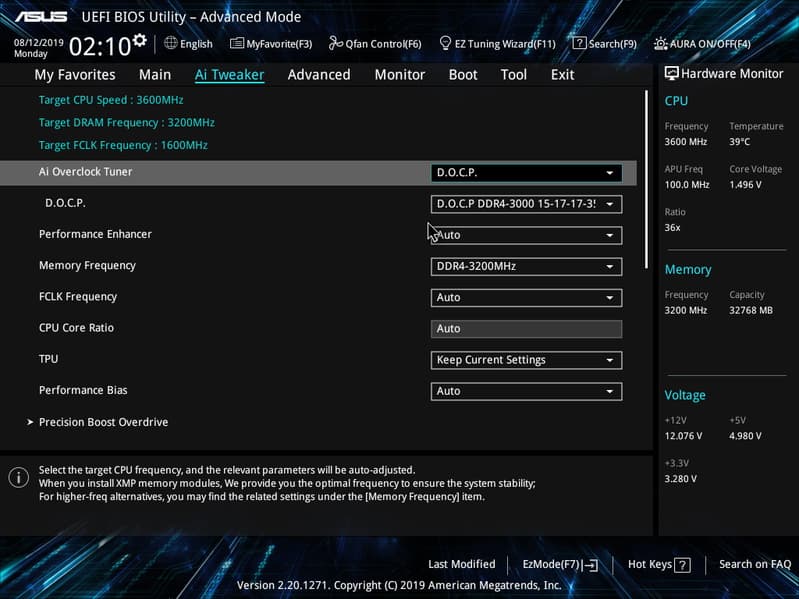Switch to the My Favorites tab
The width and height of the screenshot is (799, 599).
pyautogui.click(x=75, y=75)
